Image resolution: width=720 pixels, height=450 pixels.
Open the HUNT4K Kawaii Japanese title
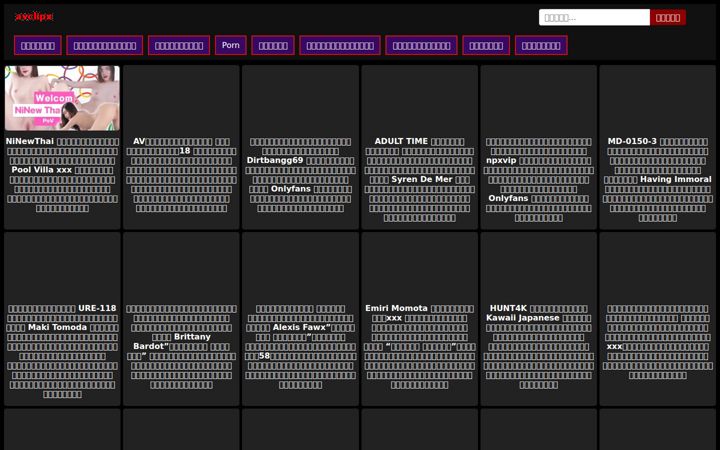pyautogui.click(x=539, y=347)
